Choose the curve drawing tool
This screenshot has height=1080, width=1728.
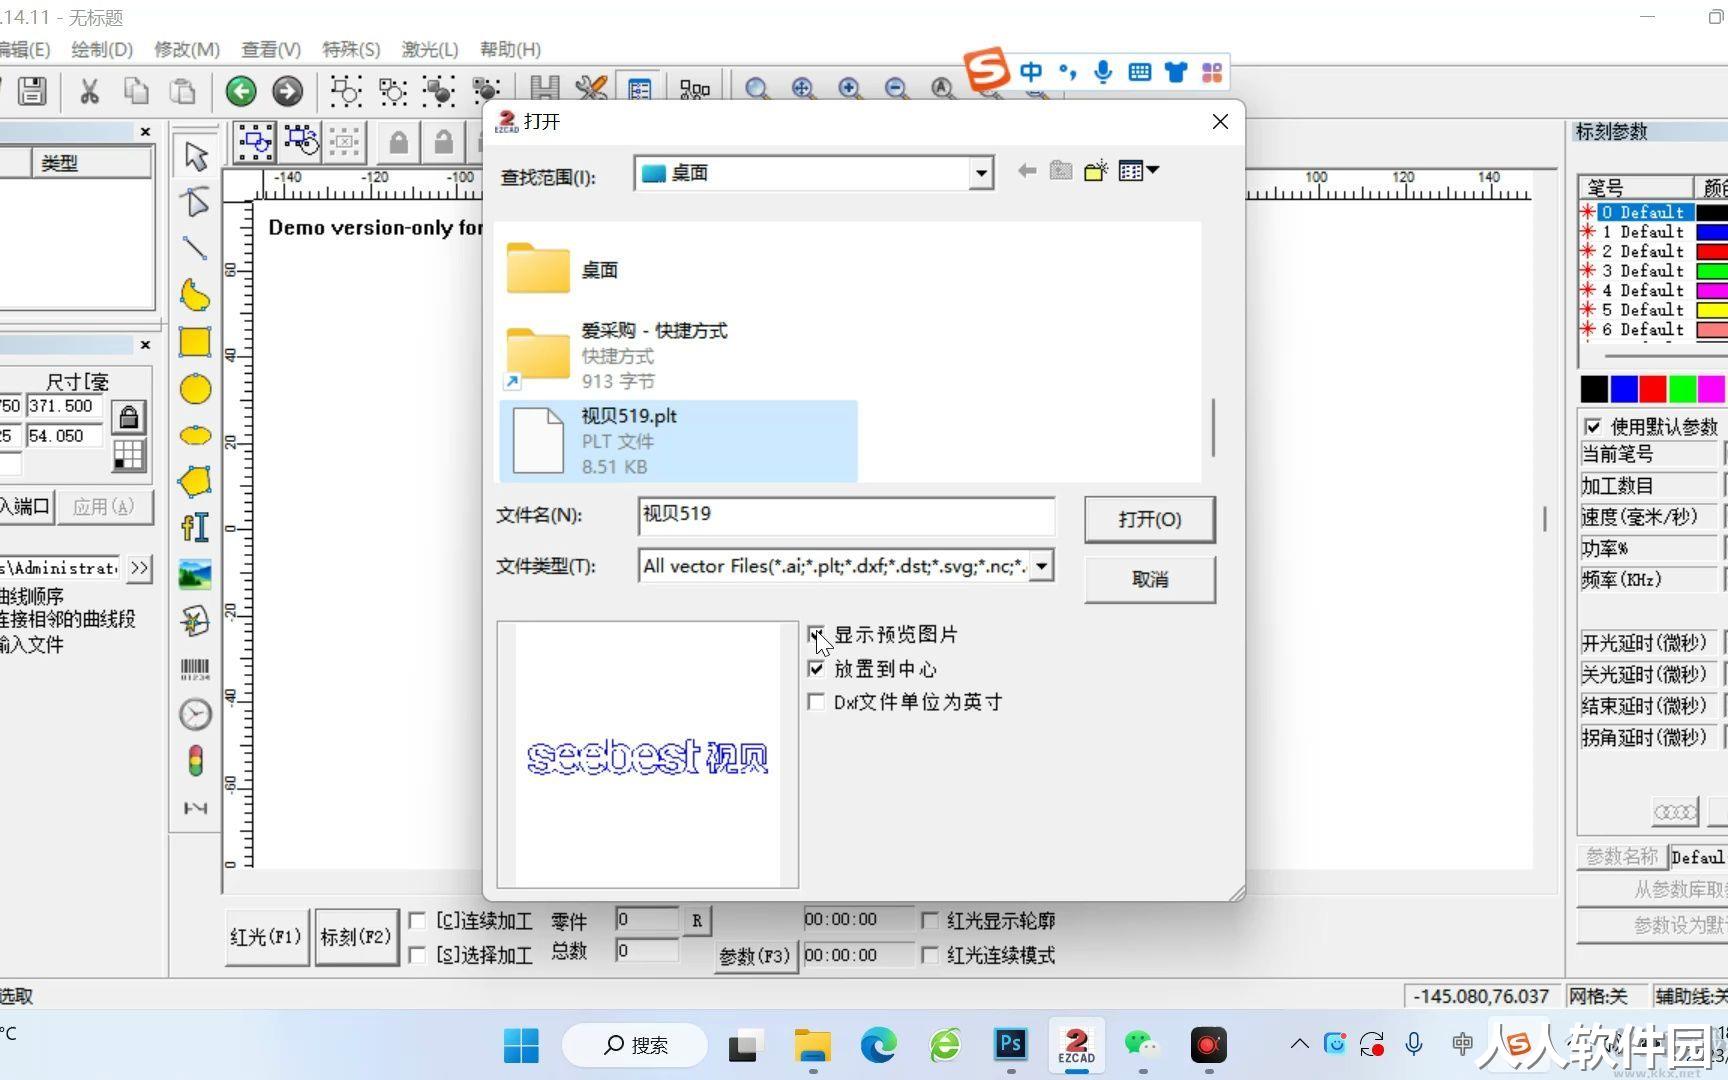[x=195, y=295]
